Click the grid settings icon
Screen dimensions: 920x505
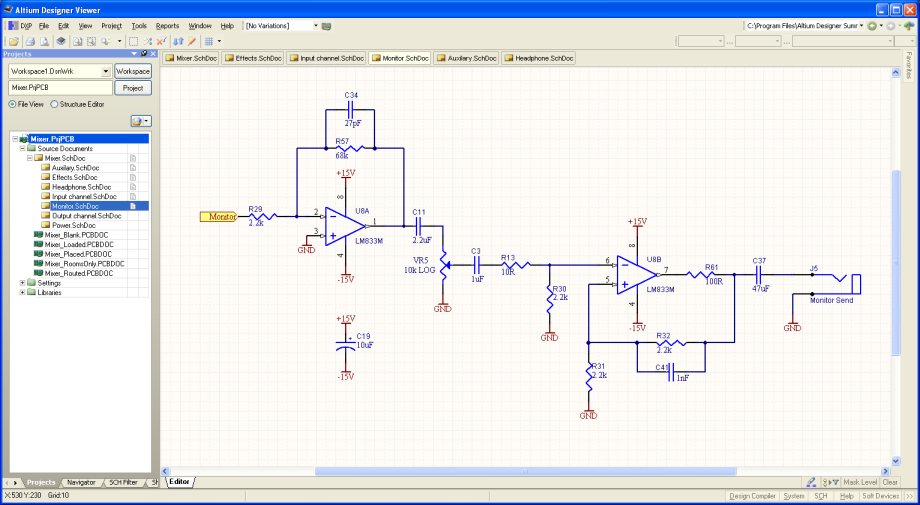[209, 41]
